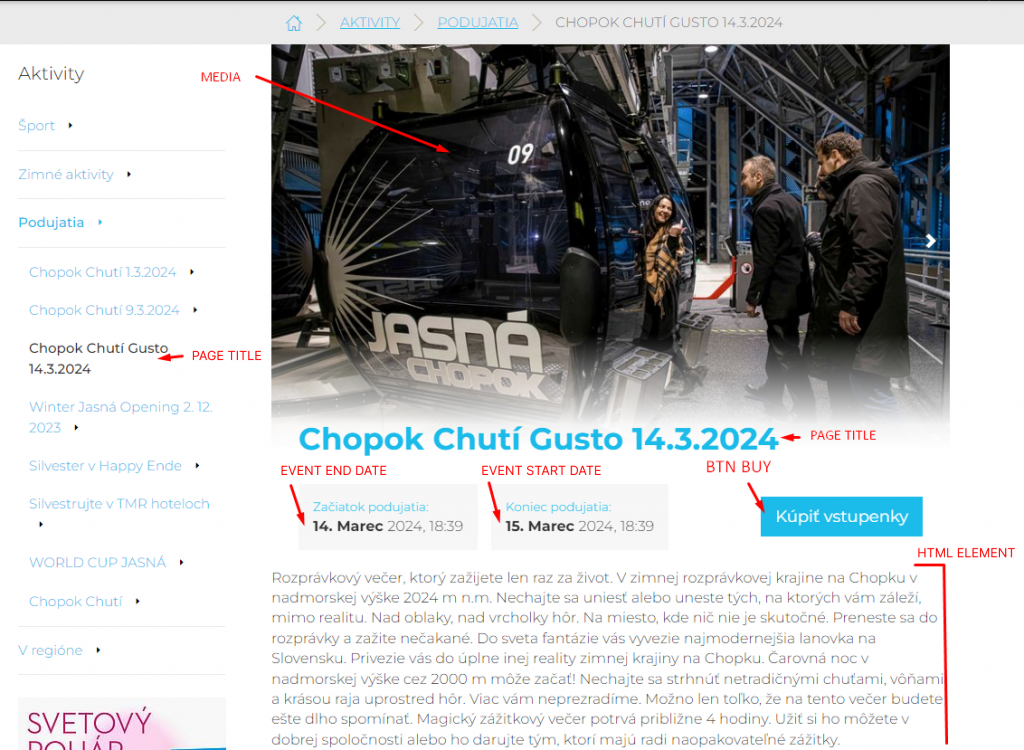Click the Svetový pohár banner image
Image resolution: width=1024 pixels, height=750 pixels.
coord(121,725)
